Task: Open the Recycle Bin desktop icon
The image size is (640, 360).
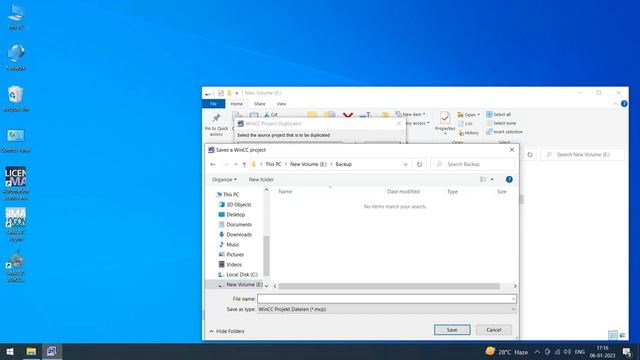Action: (x=16, y=99)
